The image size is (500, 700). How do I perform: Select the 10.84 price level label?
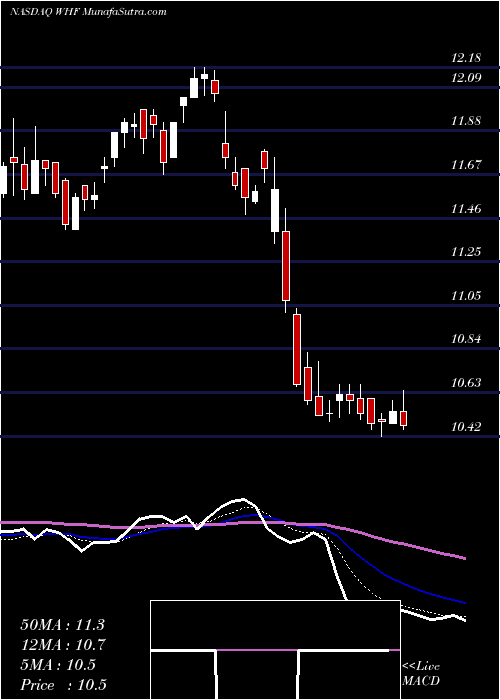(466, 339)
